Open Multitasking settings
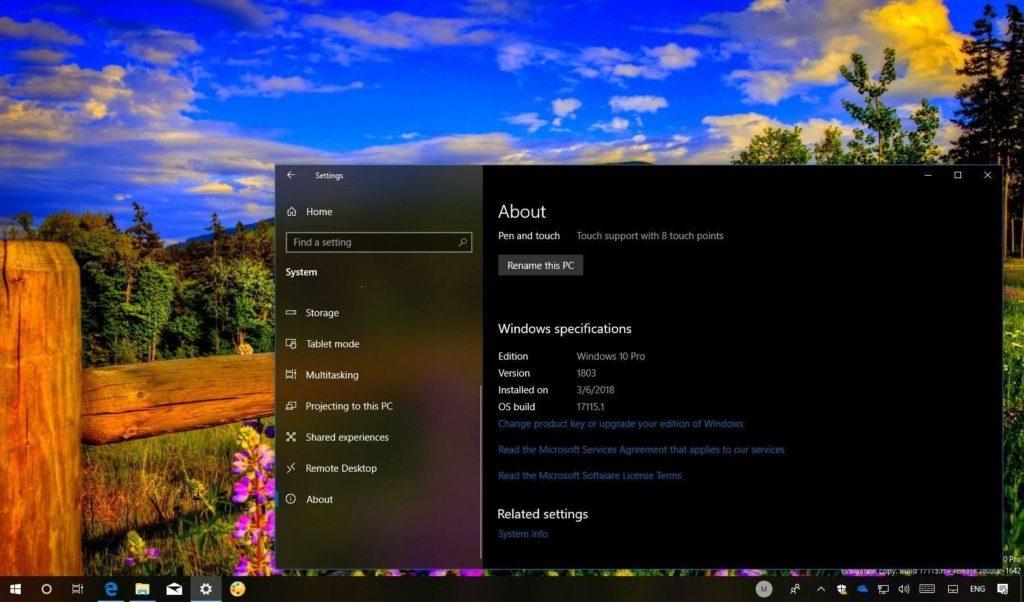Viewport: 1024px width, 602px height. tap(331, 374)
